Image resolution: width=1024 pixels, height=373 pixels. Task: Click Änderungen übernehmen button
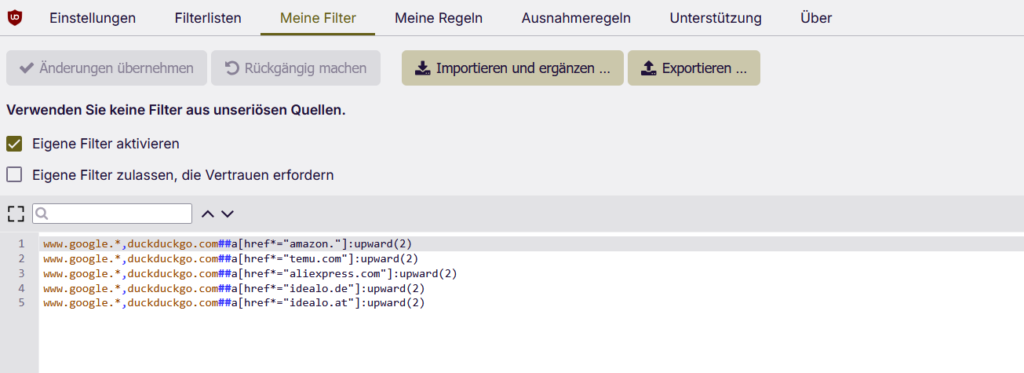tap(106, 68)
